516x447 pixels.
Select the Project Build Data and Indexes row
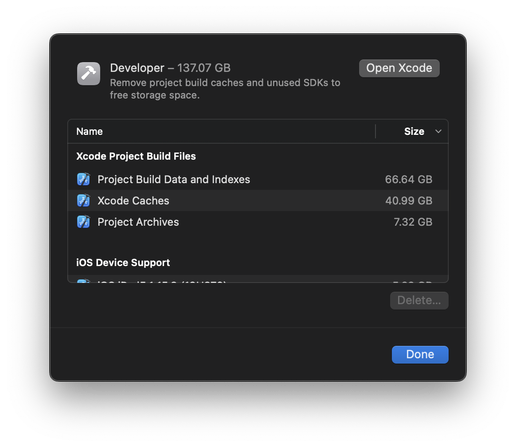(x=258, y=179)
